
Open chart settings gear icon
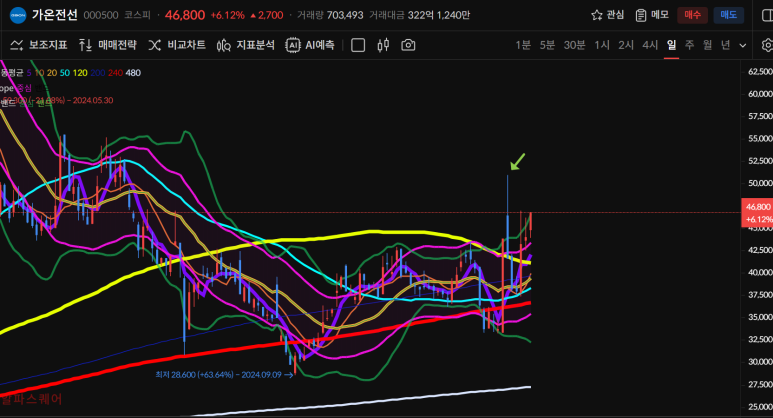click(767, 45)
